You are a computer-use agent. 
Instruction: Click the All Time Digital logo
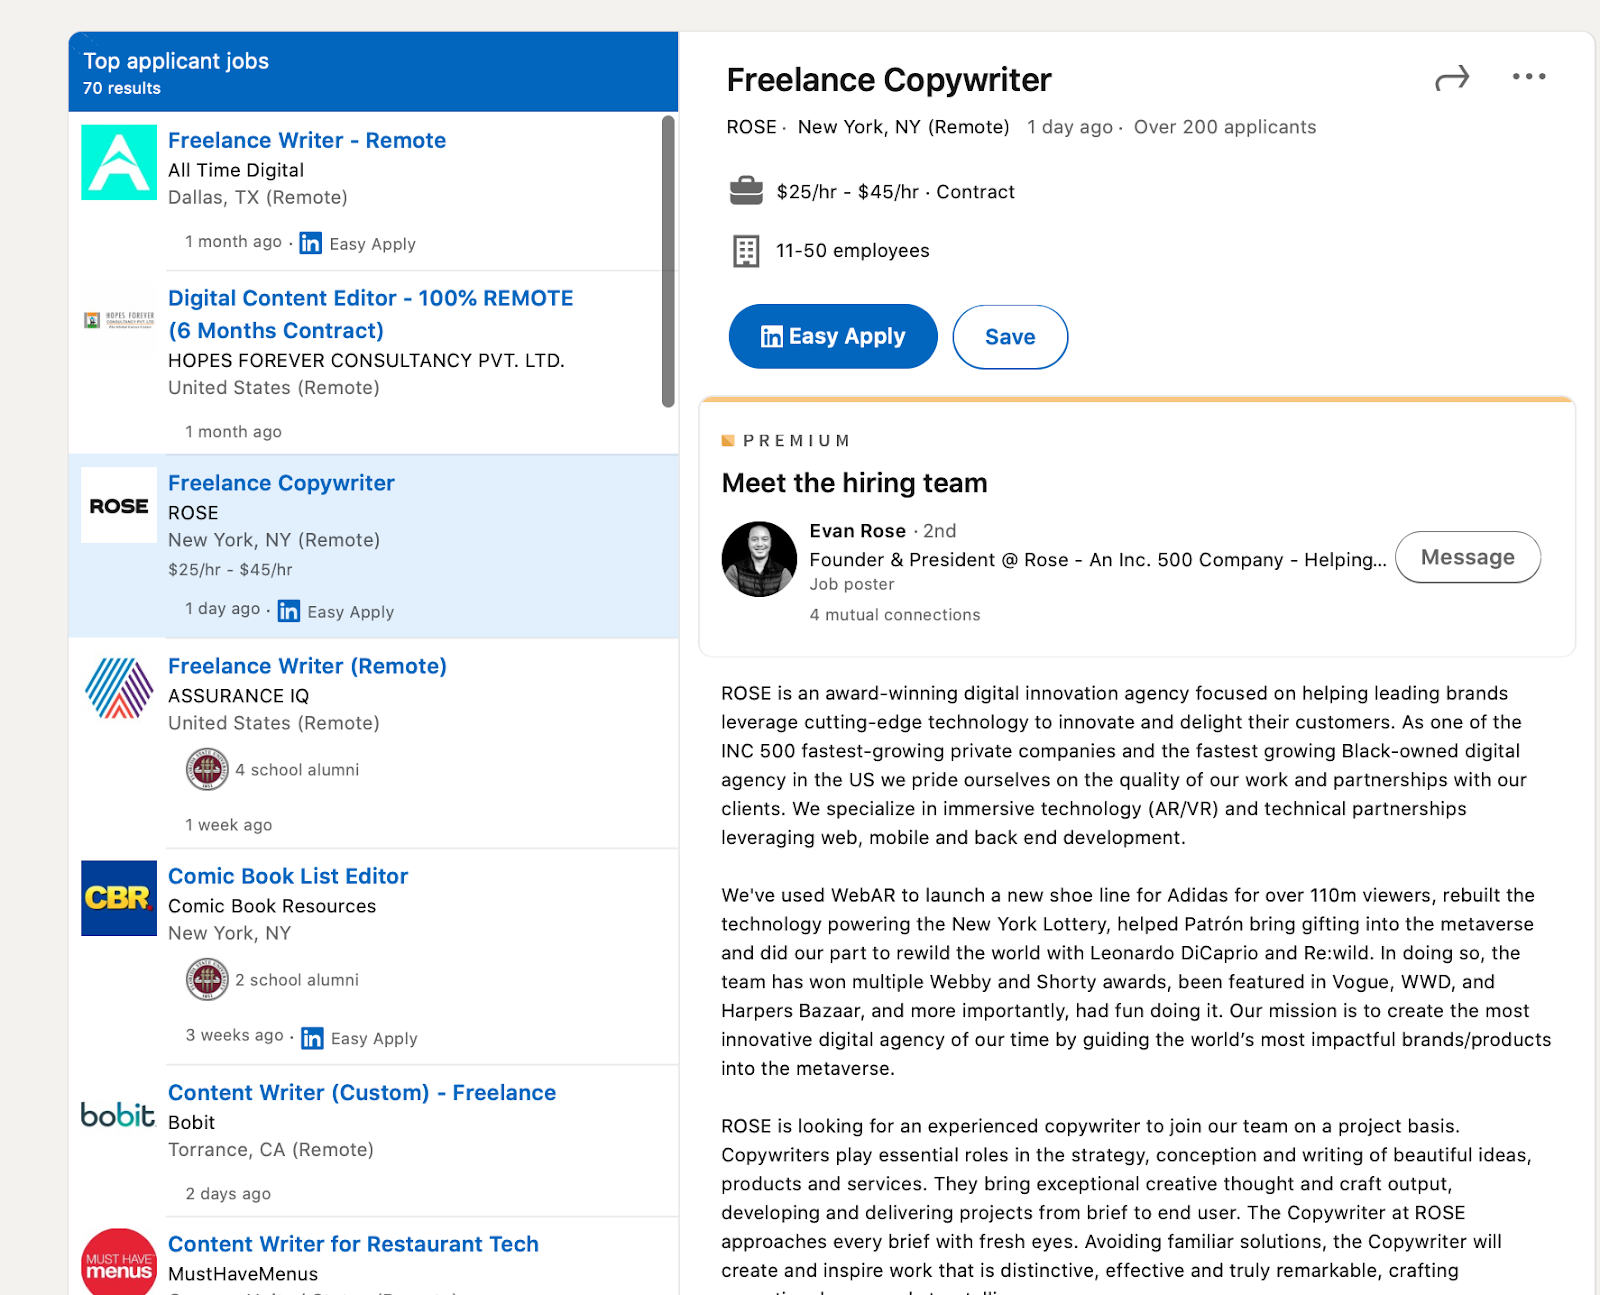tap(119, 162)
